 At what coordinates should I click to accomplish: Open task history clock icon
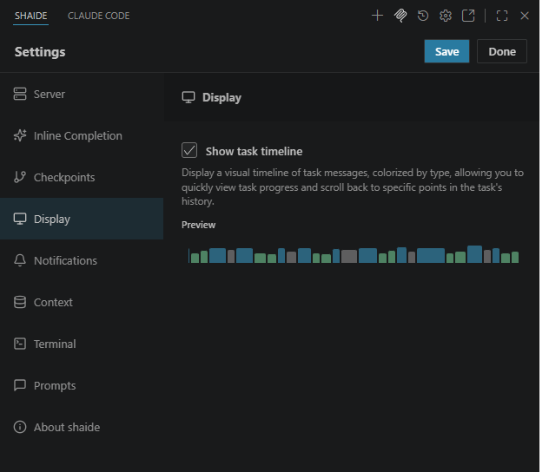[x=423, y=15]
